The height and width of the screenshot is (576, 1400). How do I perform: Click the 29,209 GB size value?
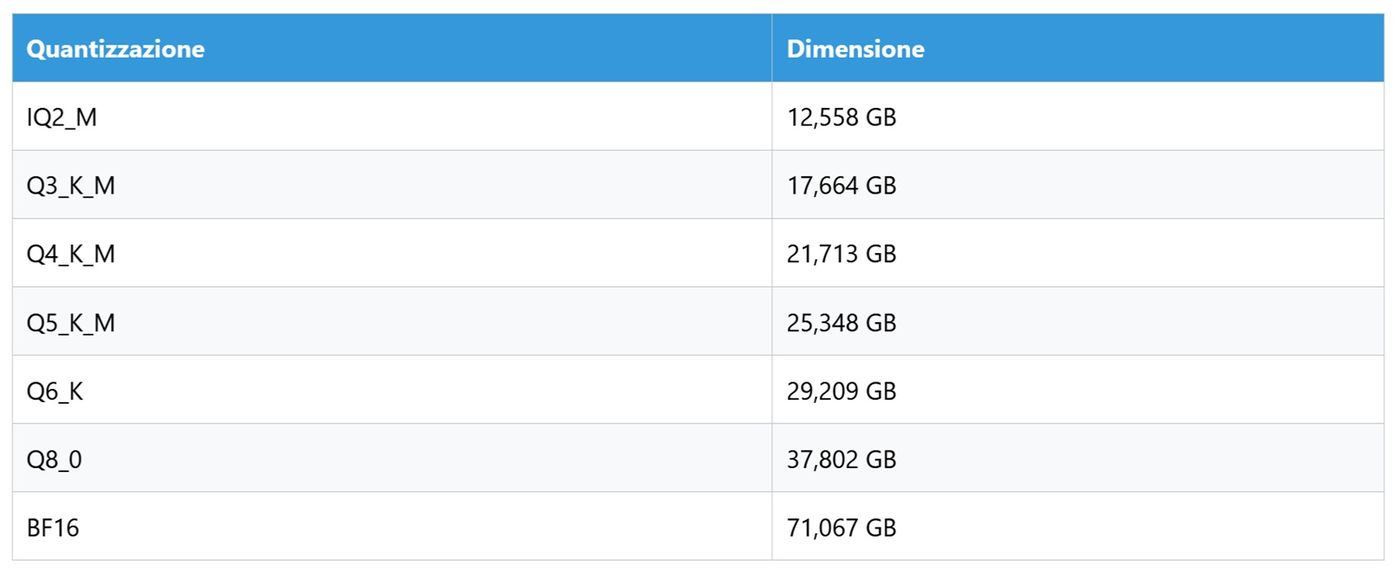(841, 390)
